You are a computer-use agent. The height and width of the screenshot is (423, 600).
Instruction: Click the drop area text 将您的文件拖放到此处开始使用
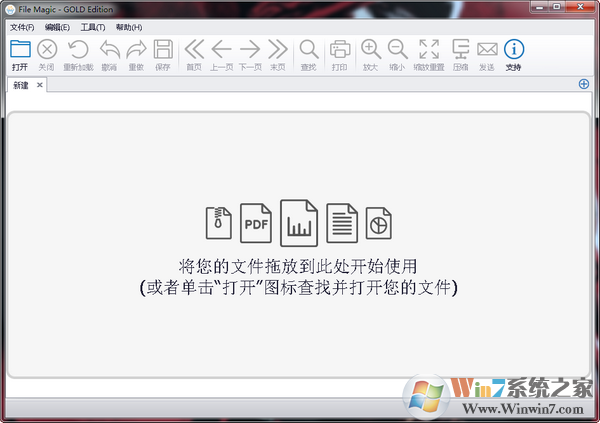coord(298,266)
